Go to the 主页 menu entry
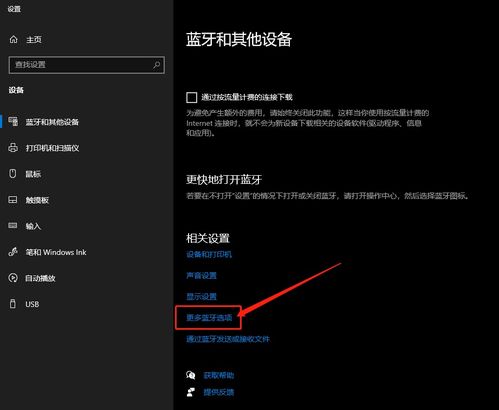The width and height of the screenshot is (499, 410). click(x=34, y=40)
